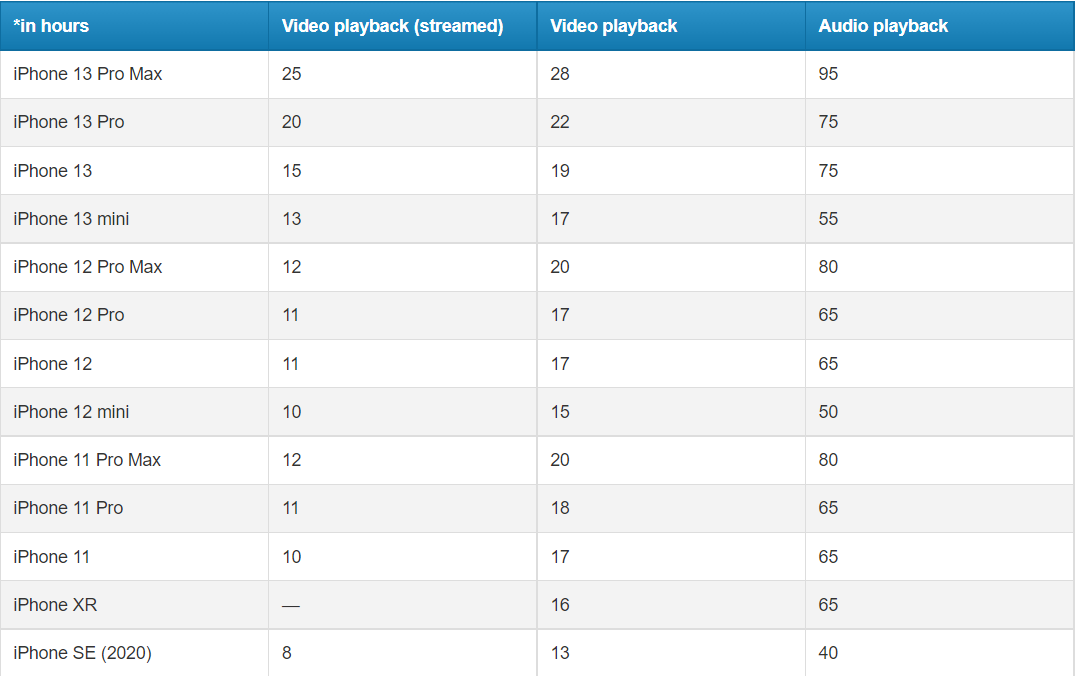Select the iPhone XR row label

click(x=55, y=605)
